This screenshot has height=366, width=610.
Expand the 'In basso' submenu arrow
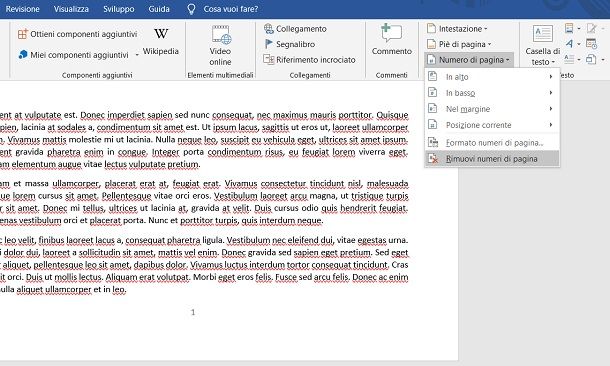click(551, 93)
